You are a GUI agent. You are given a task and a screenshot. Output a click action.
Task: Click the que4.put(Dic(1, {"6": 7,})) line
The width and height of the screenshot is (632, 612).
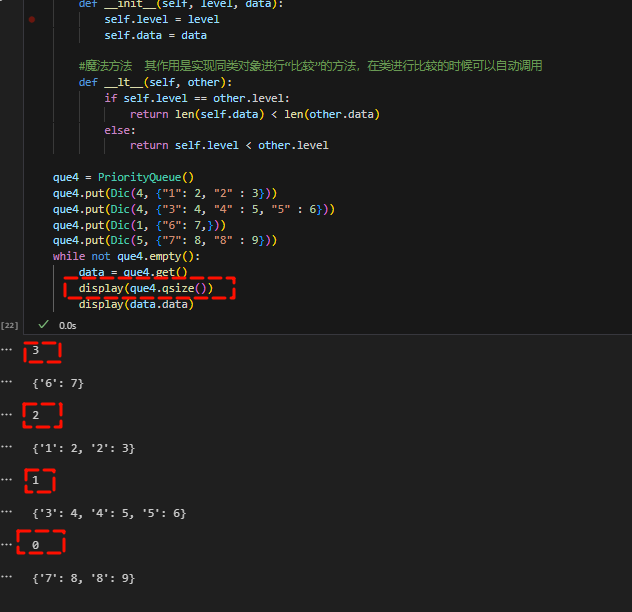point(139,225)
